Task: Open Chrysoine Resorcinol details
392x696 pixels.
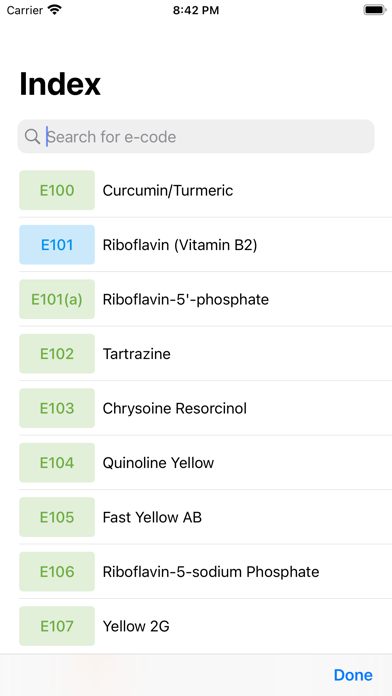Action: [x=206, y=408]
